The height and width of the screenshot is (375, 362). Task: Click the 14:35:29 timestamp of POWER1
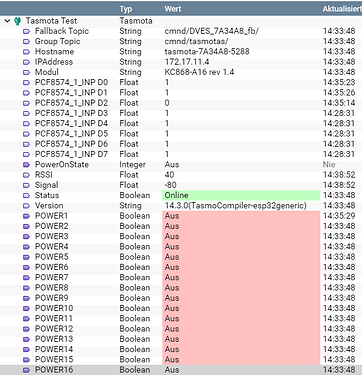pos(339,216)
